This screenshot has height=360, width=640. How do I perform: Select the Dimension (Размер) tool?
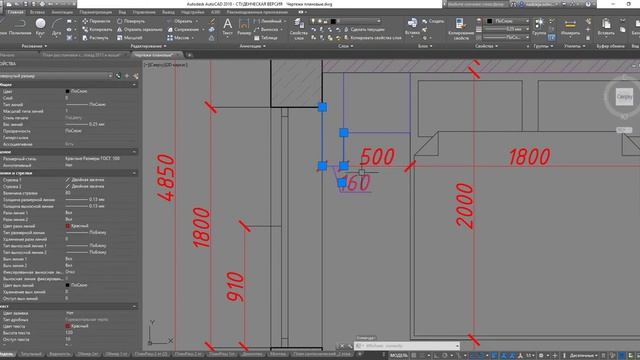click(x=244, y=27)
